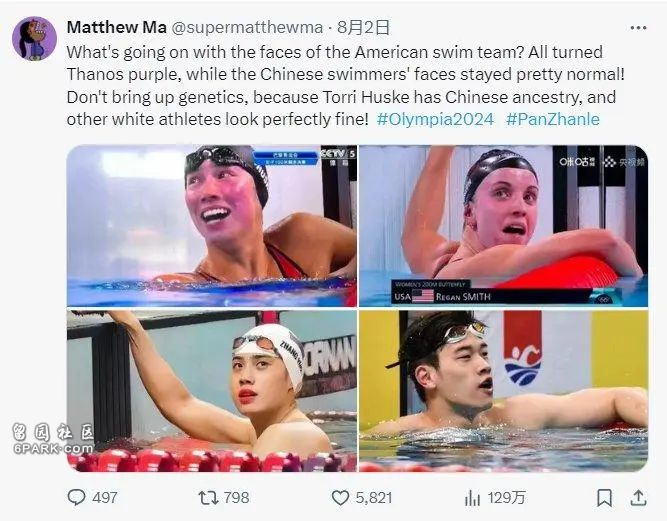Open the #PanZhanle hashtag
The image size is (667, 521).
point(553,119)
